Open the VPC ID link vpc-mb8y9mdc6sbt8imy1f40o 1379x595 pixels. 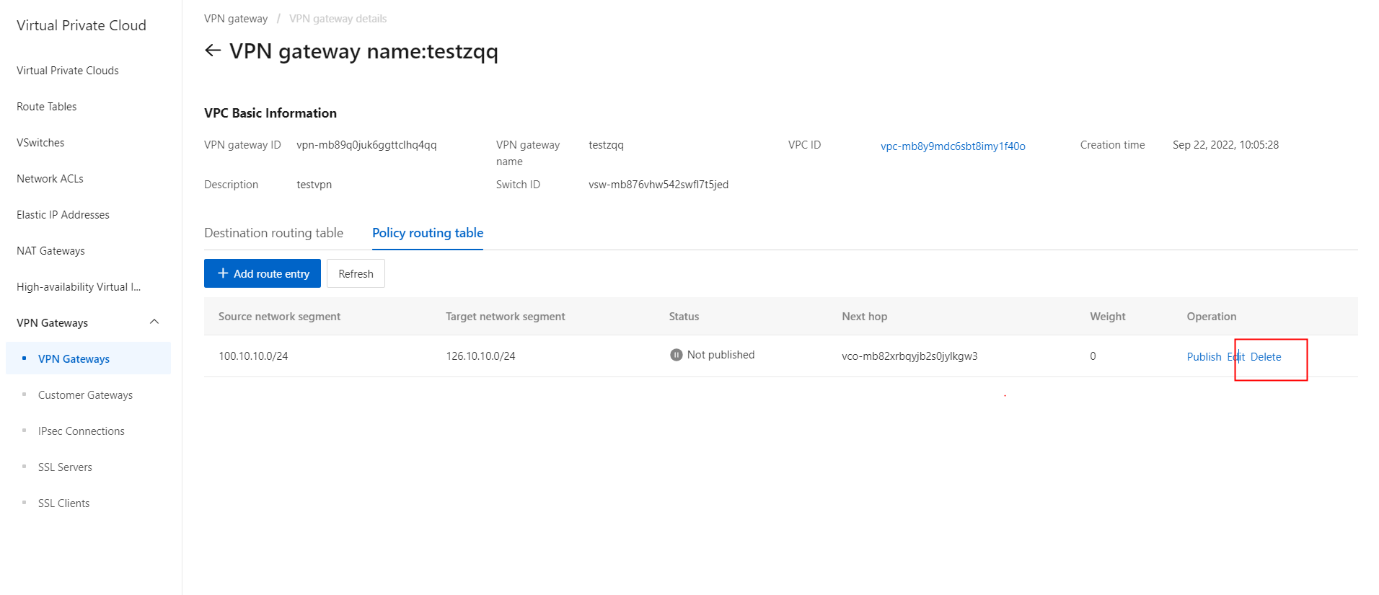pos(952,146)
